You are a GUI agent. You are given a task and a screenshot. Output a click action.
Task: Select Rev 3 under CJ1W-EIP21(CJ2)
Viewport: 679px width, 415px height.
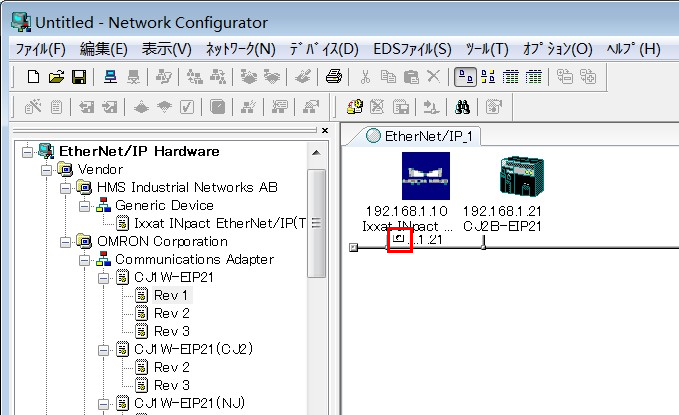point(171,386)
